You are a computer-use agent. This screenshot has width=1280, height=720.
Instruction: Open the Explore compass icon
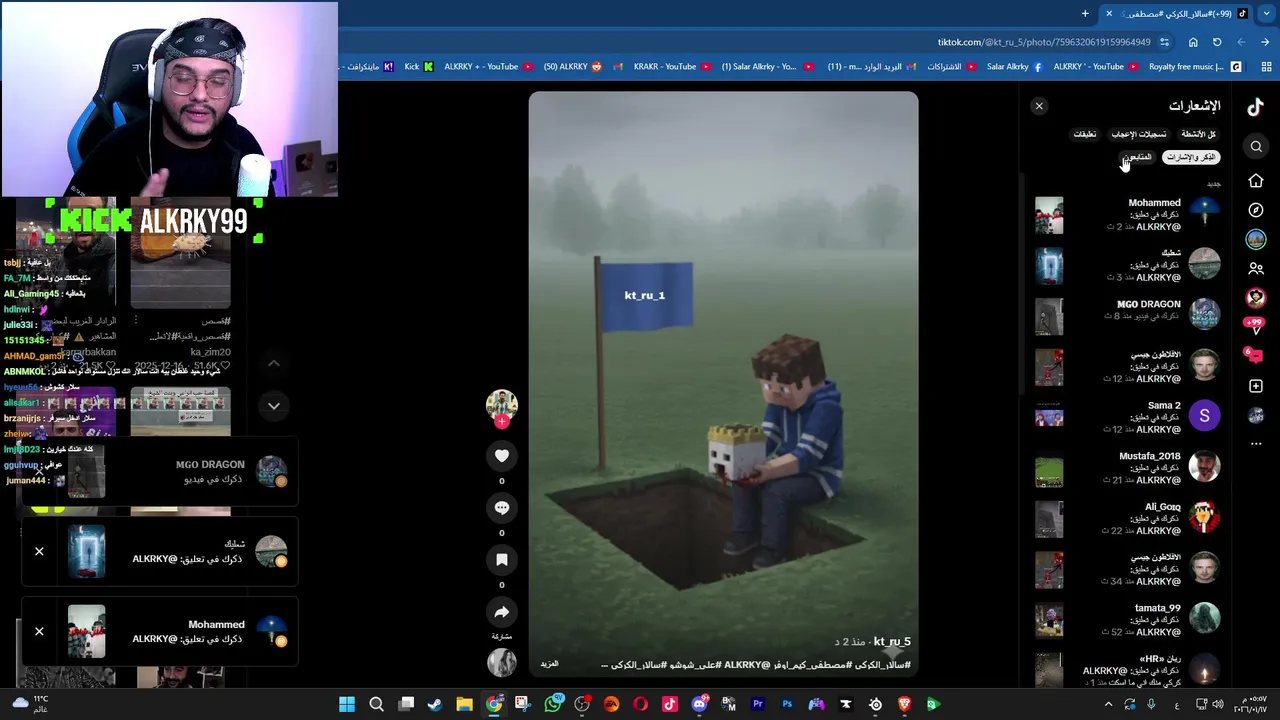(1256, 210)
